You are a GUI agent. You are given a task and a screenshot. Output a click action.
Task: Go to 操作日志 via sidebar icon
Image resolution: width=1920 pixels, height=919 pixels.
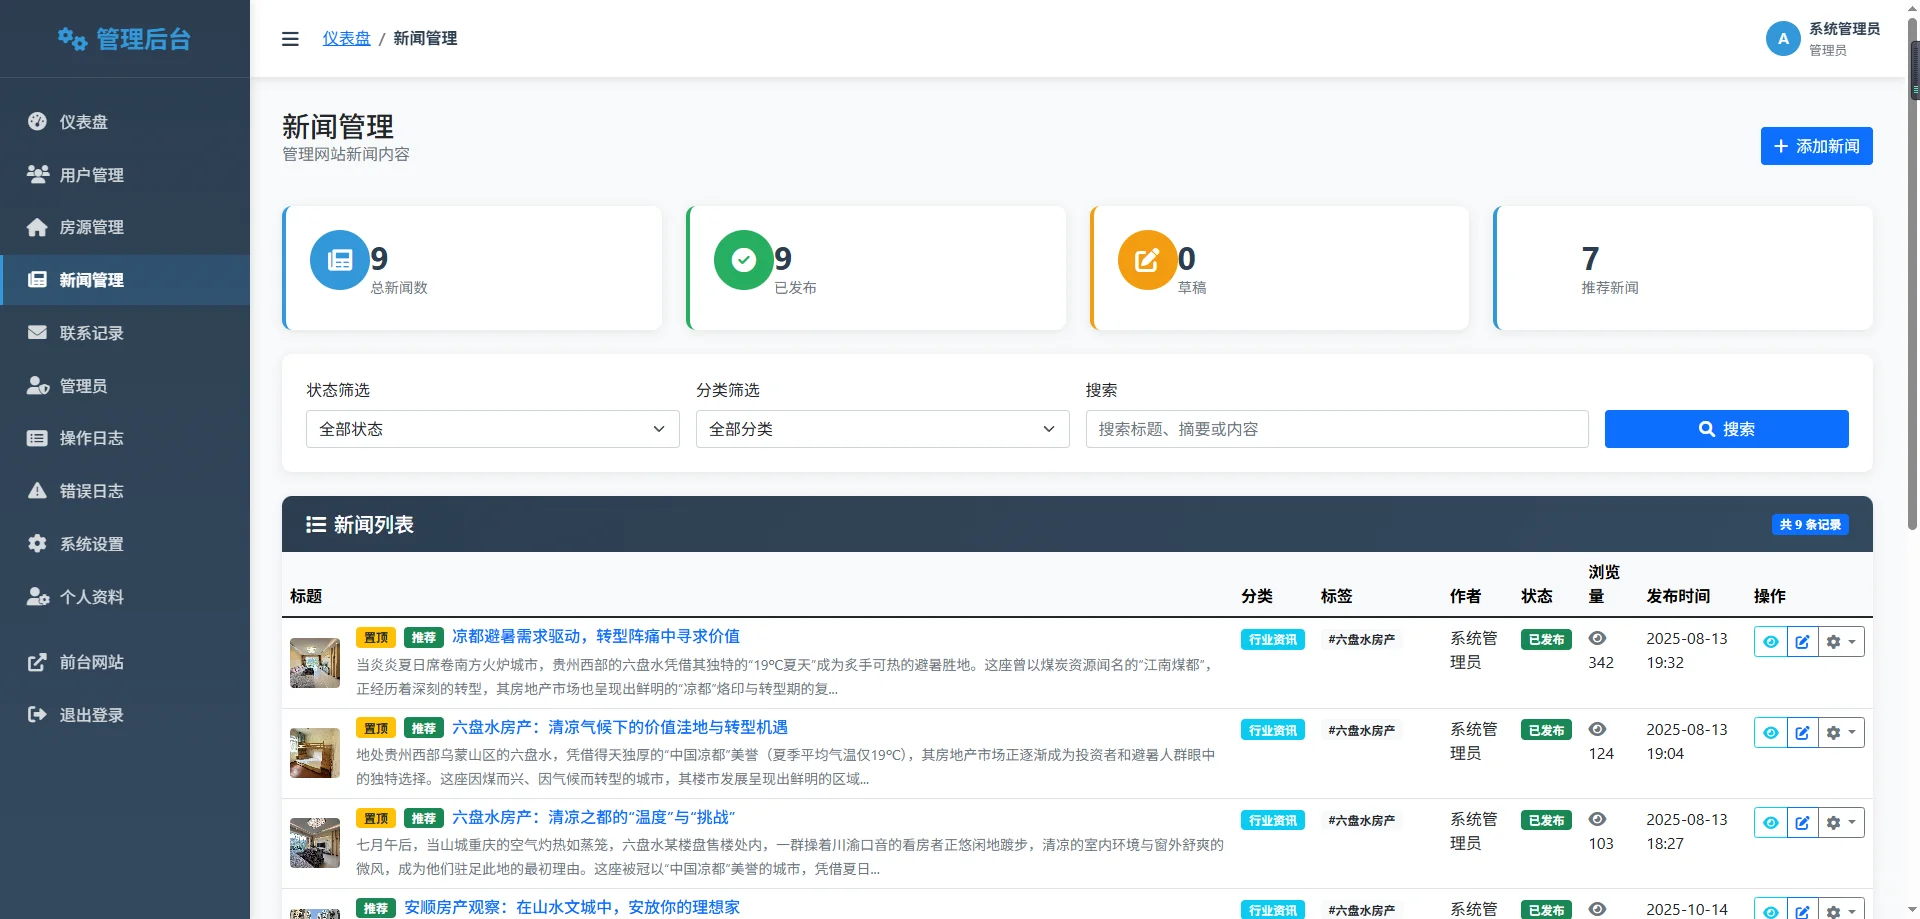pos(91,438)
